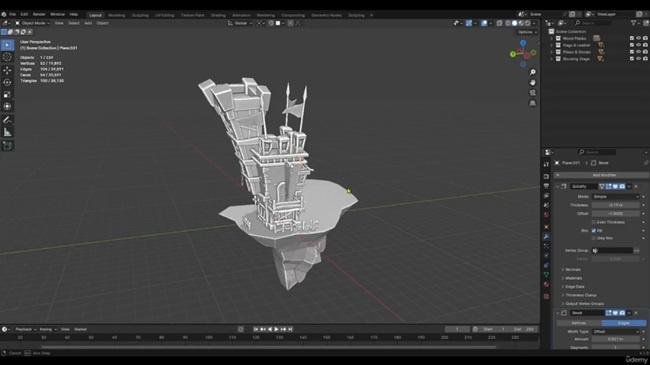
Task: Select the Cursor tool
Action: [7, 57]
